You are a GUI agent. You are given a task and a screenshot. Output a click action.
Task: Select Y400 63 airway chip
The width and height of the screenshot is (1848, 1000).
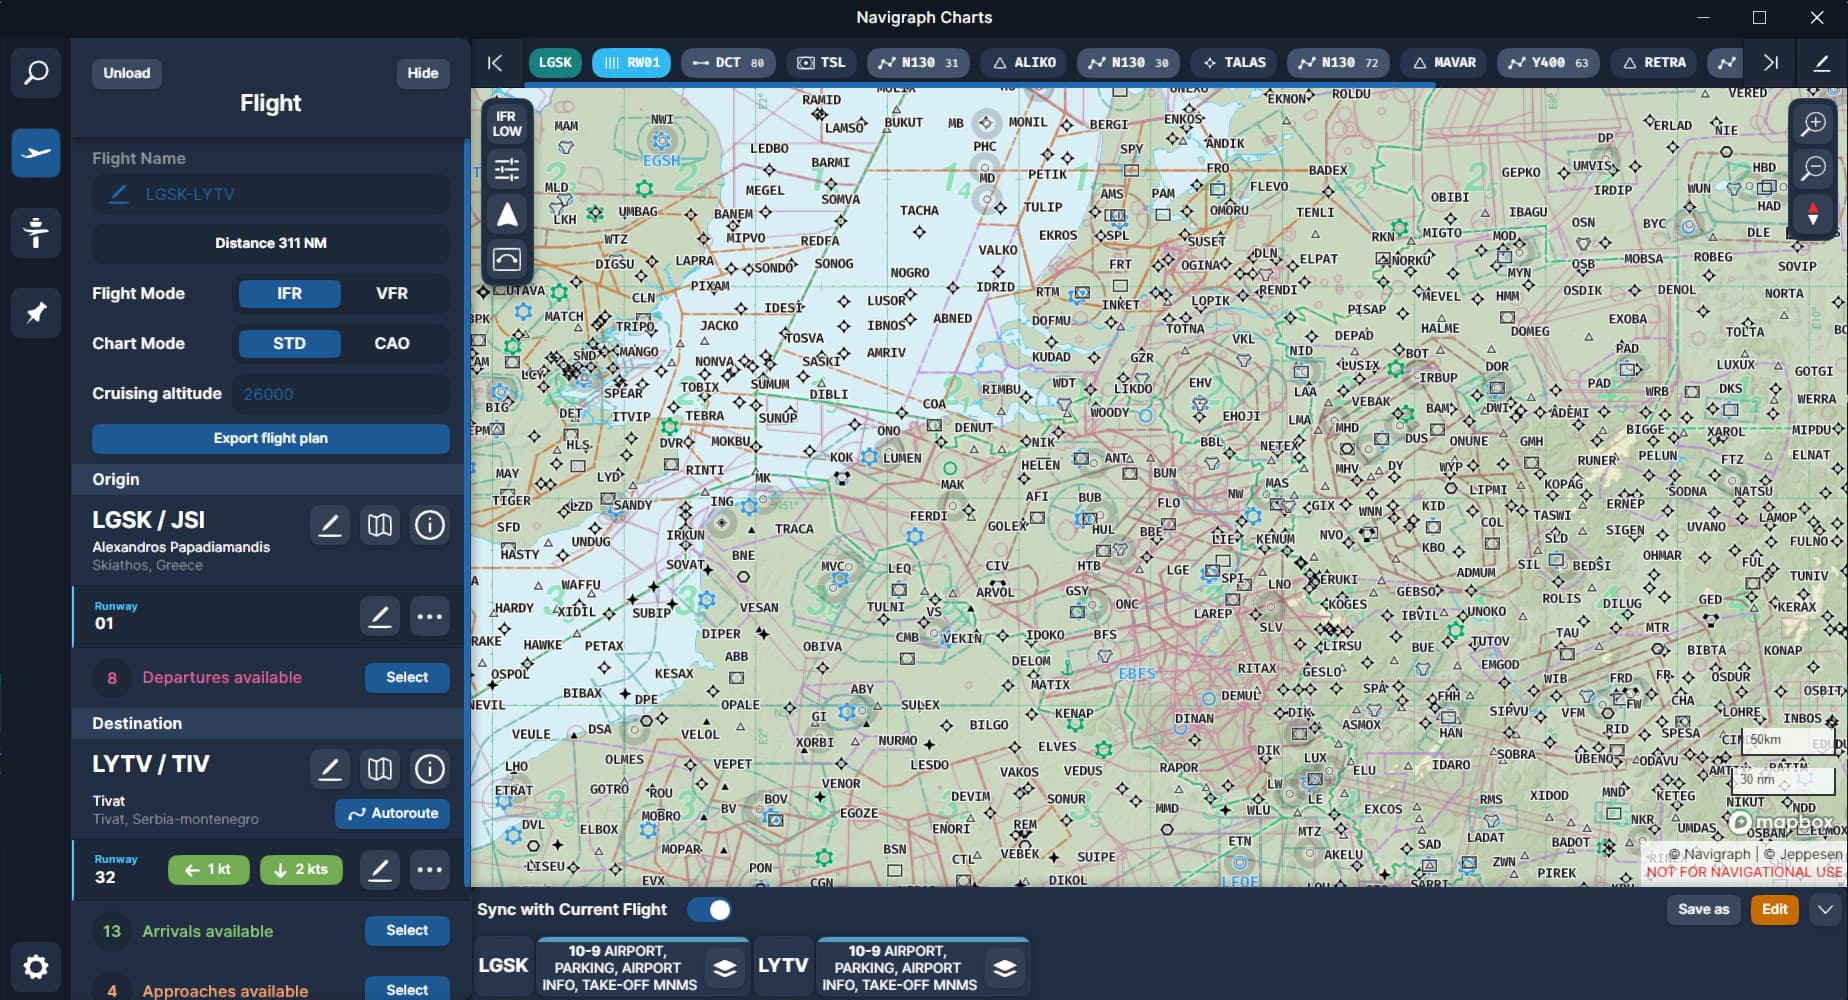[x=1548, y=62]
